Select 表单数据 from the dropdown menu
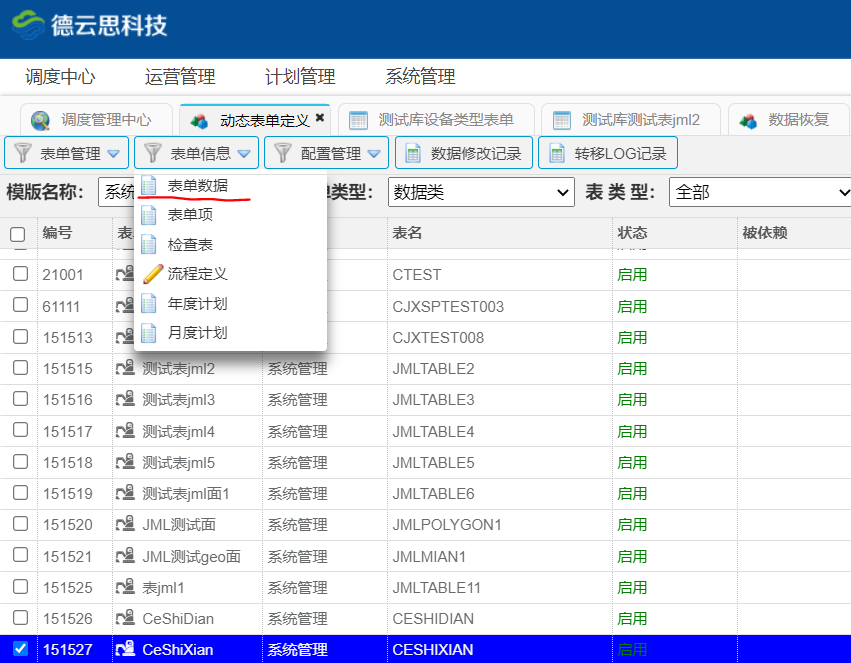Screen dimensions: 851x663 (x=197, y=185)
